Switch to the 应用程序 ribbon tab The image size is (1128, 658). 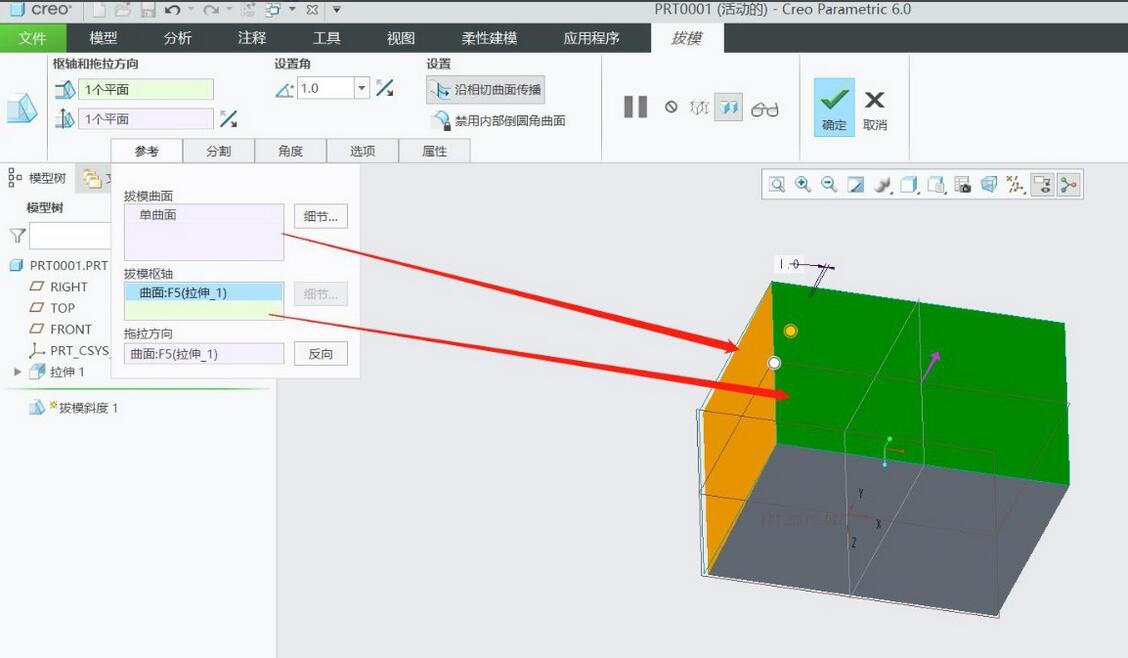coord(591,38)
